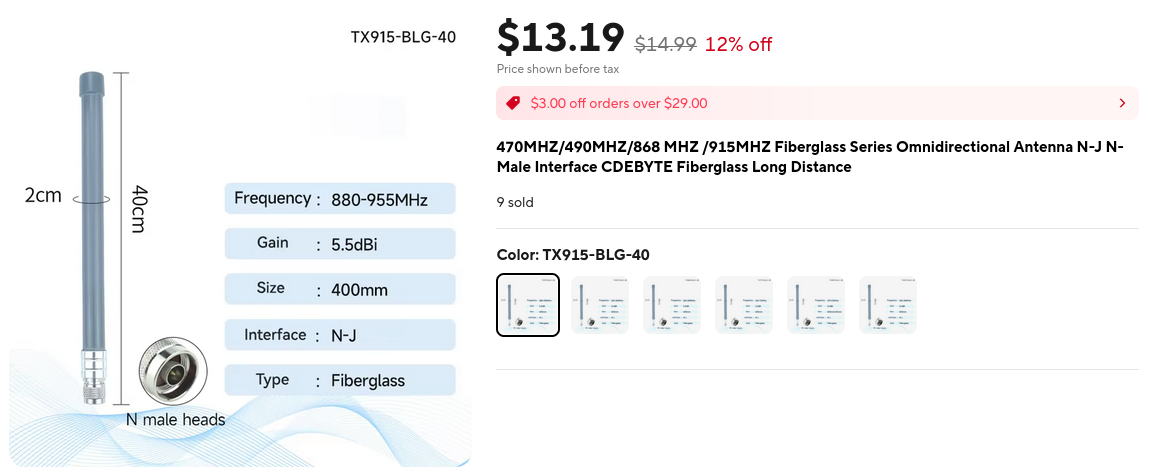This screenshot has height=473, width=1150.
Task: Pick the sixth color variant thumbnail
Action: point(888,305)
